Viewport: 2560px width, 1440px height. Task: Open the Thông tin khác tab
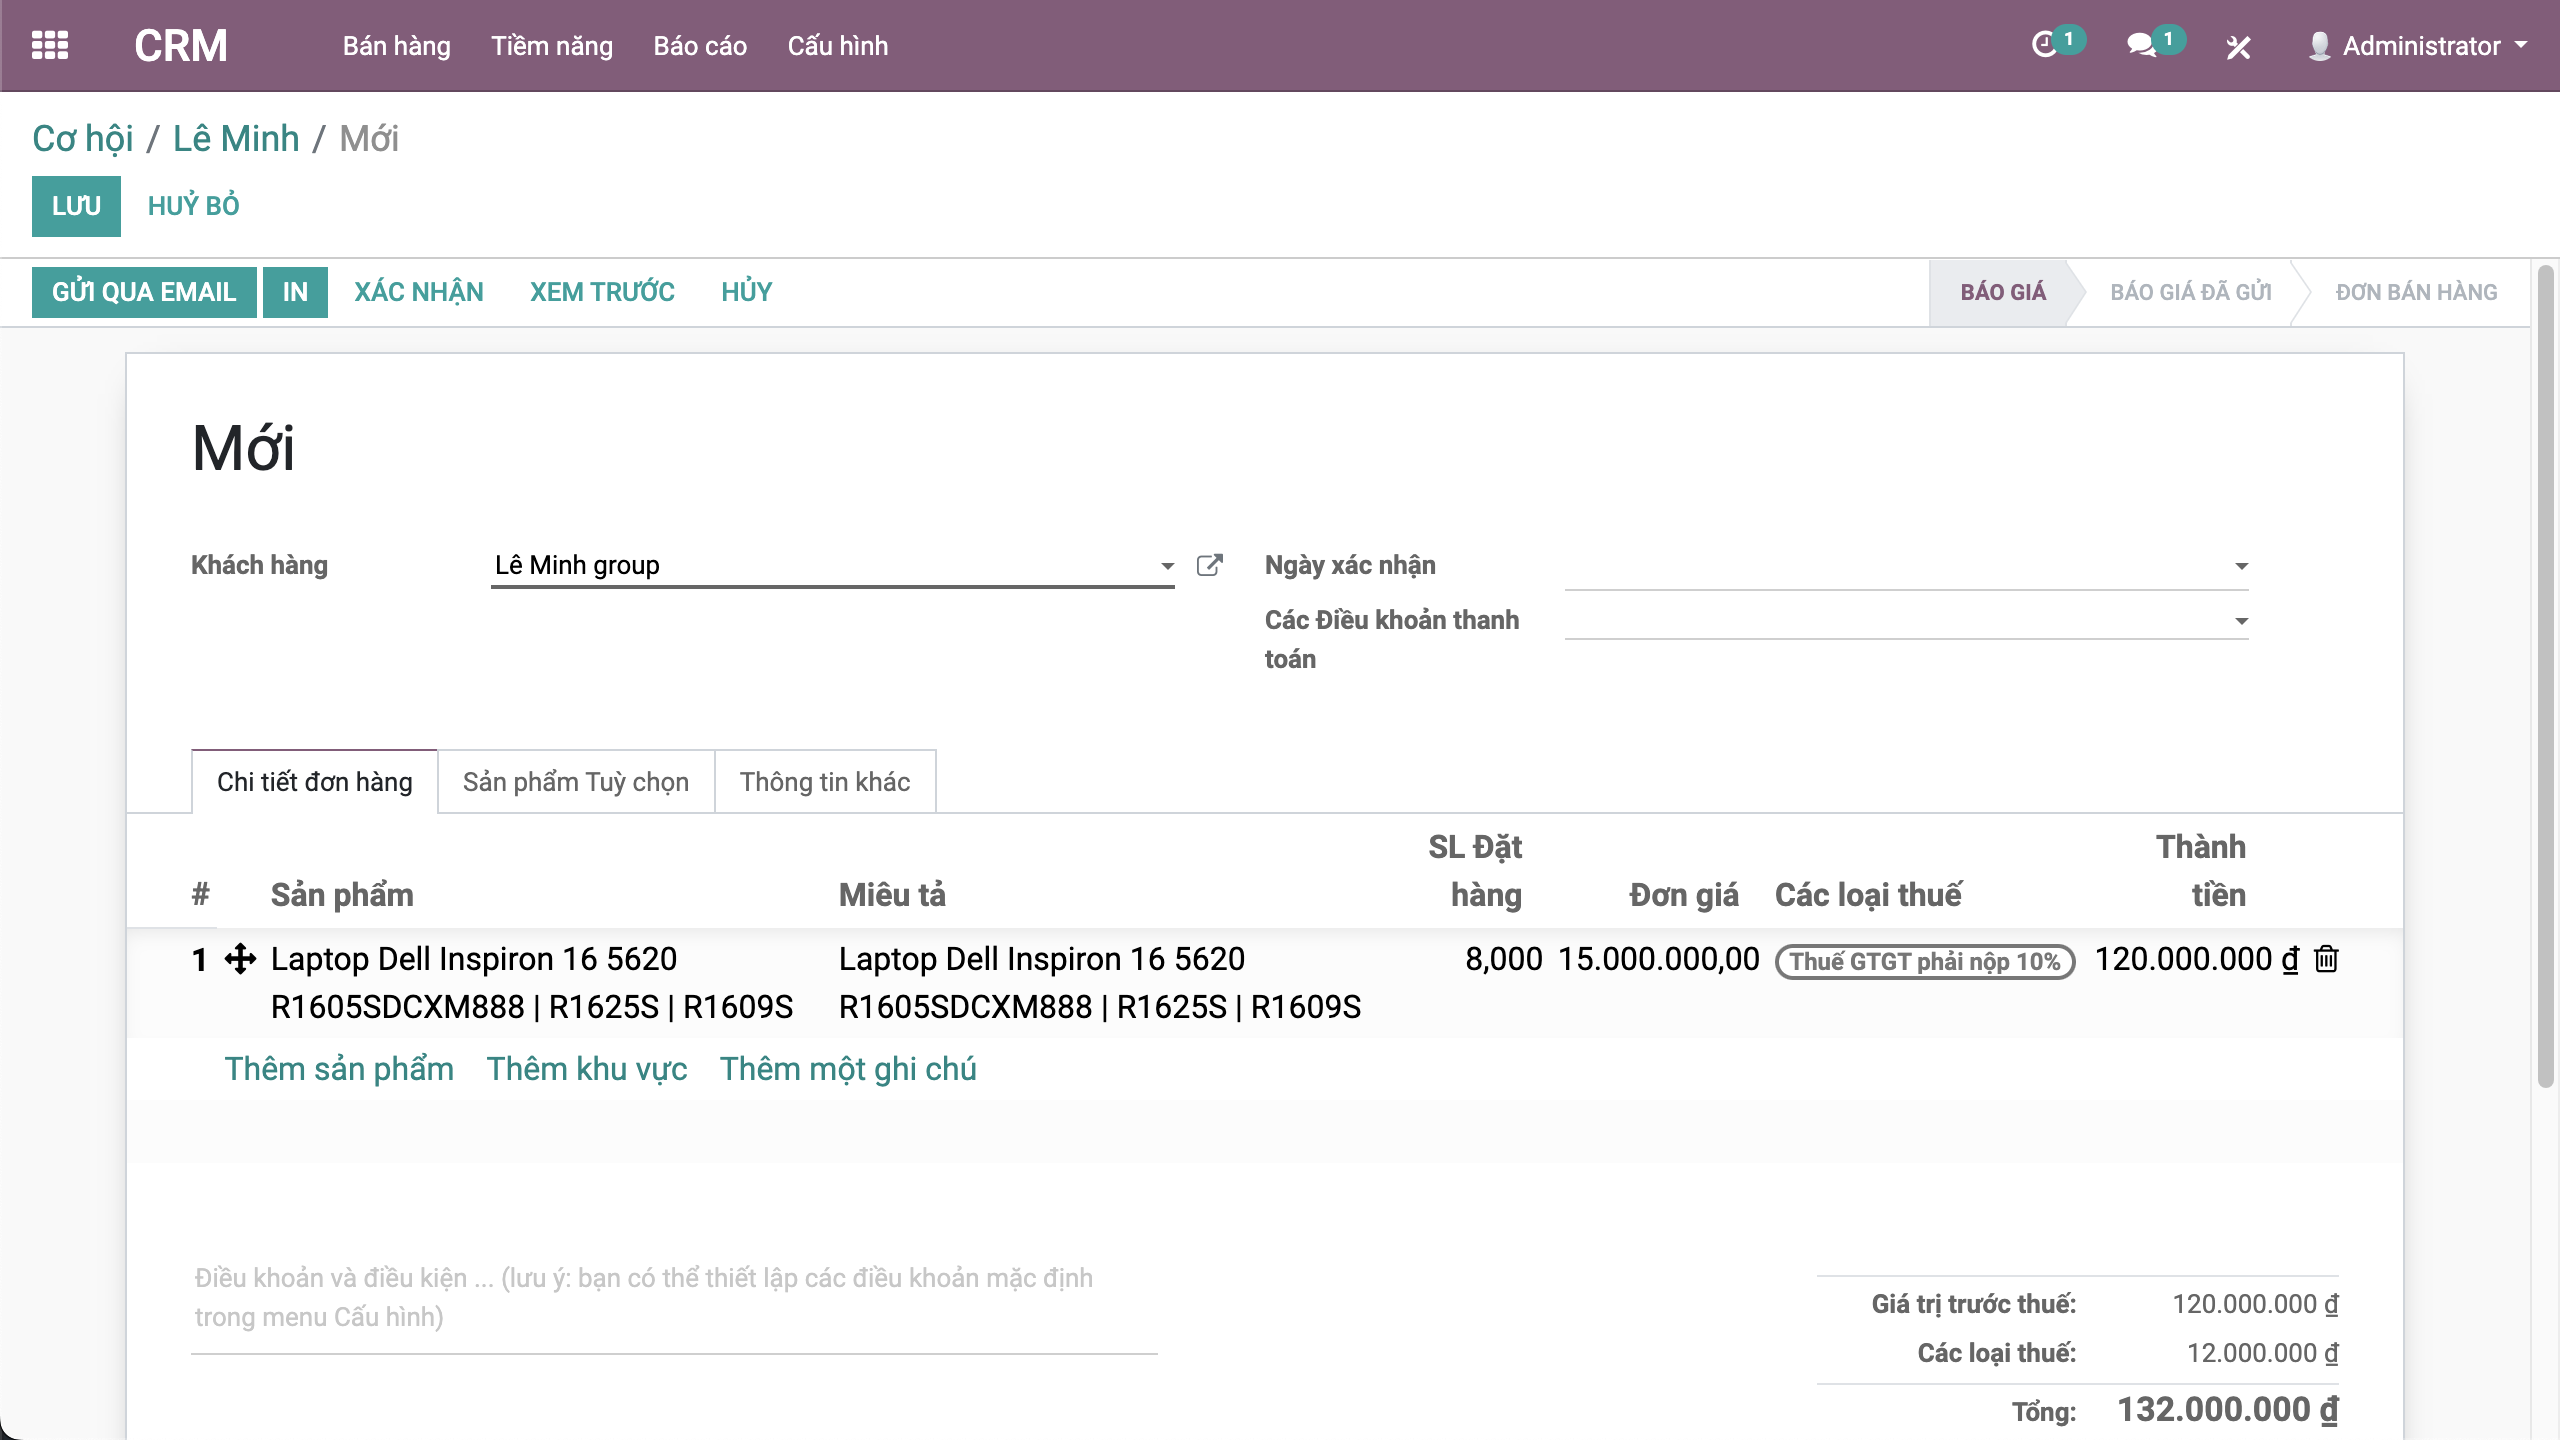click(x=825, y=782)
